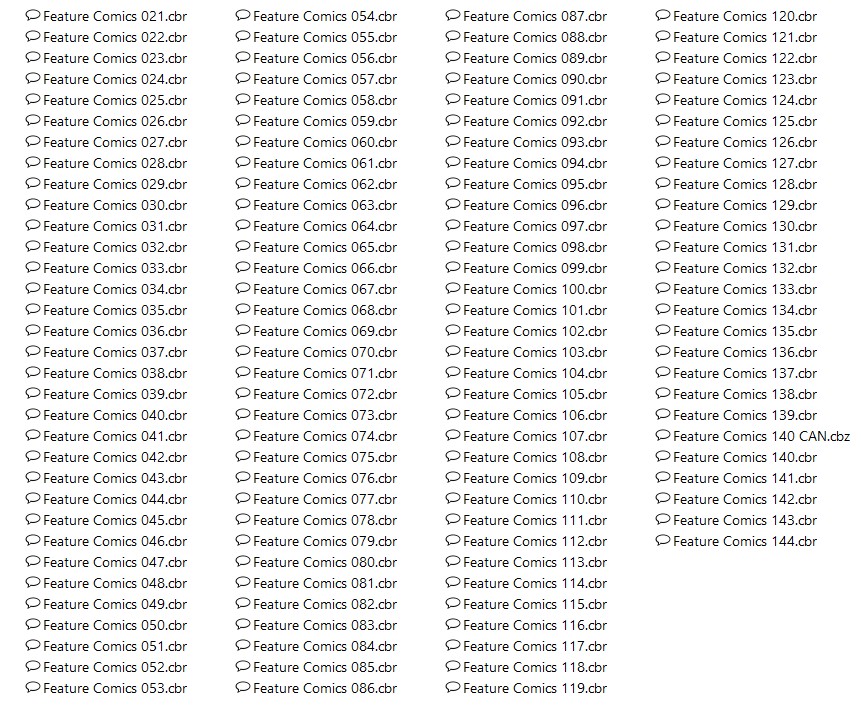861x713 pixels.
Task: Select file Feature Comics 030.cbr
Action: point(115,205)
